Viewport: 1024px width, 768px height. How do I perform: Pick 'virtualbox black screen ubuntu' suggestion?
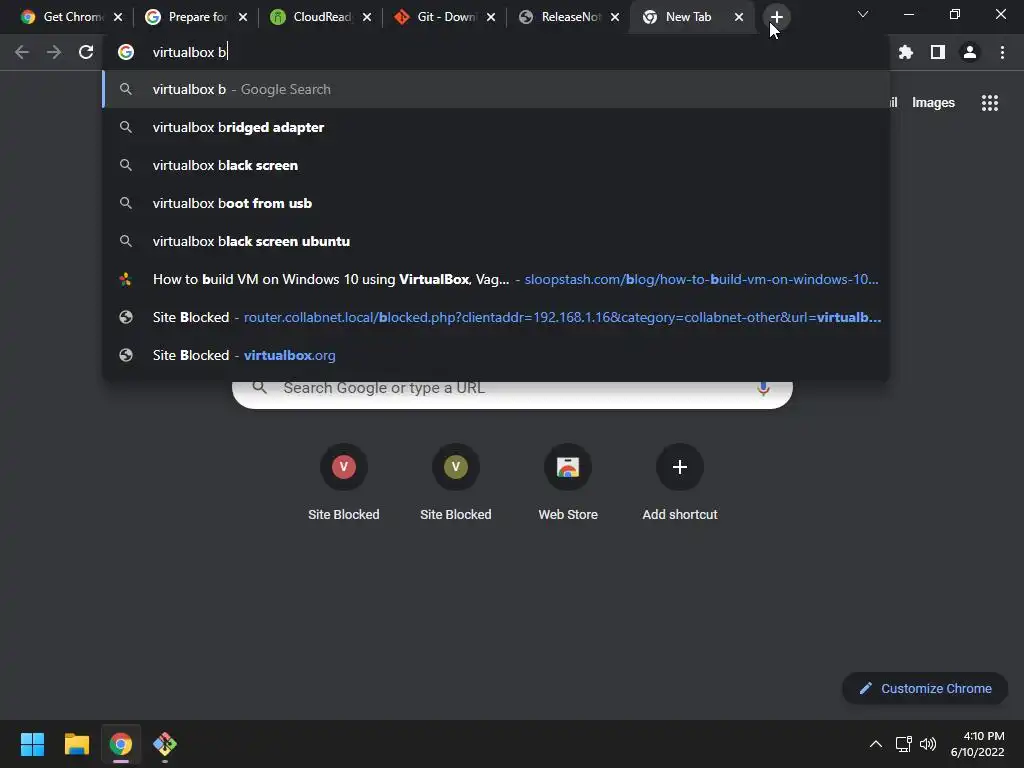pos(496,241)
